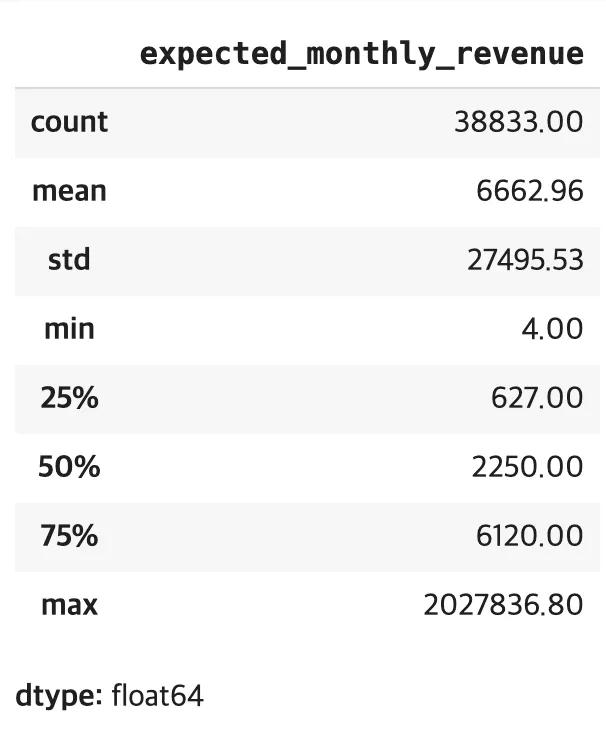This screenshot has height=740, width=606.
Task: Click the header divider line below column name
Action: (307, 88)
